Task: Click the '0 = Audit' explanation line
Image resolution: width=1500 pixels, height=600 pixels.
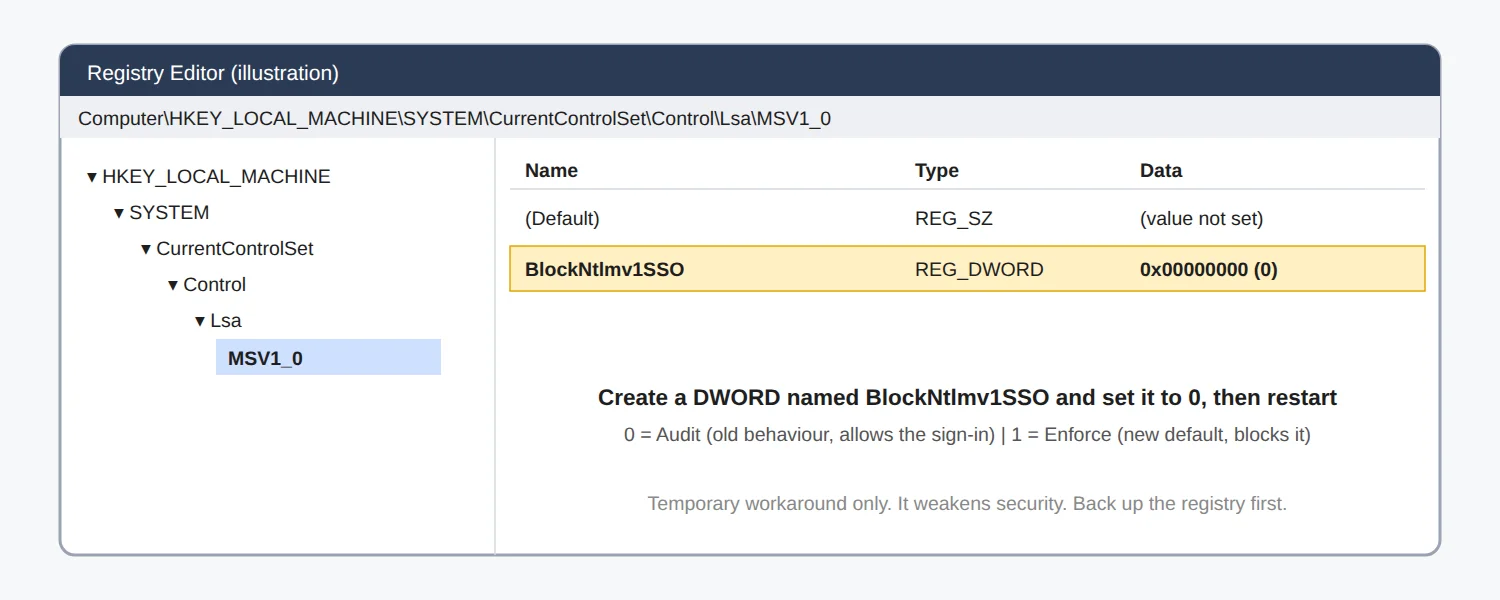Action: pos(967,435)
